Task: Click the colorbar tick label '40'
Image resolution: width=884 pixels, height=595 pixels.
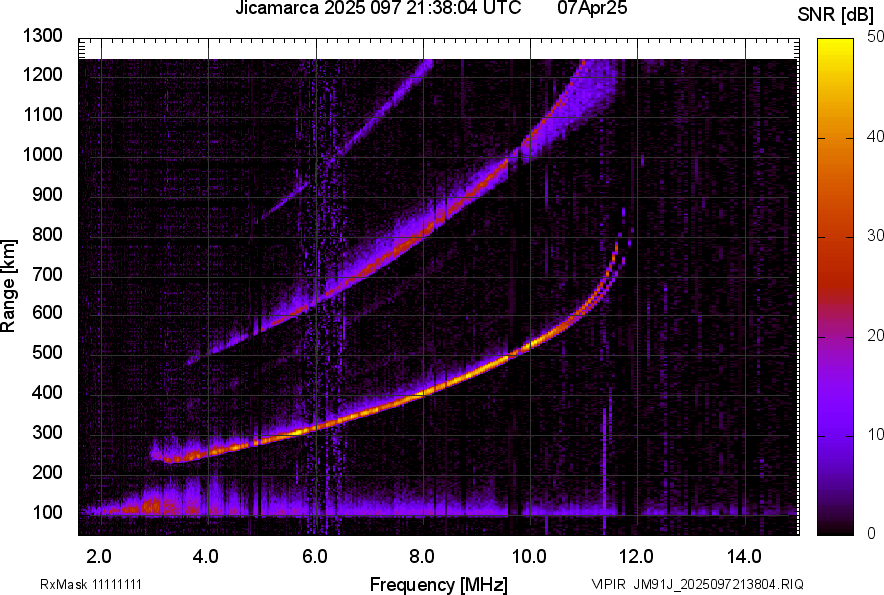Action: (x=876, y=136)
